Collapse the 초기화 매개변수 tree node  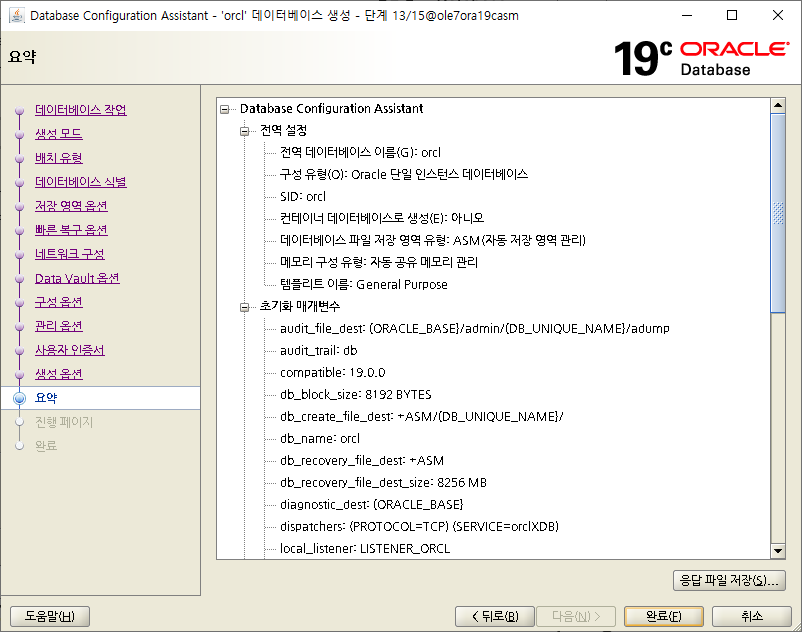pos(244,307)
